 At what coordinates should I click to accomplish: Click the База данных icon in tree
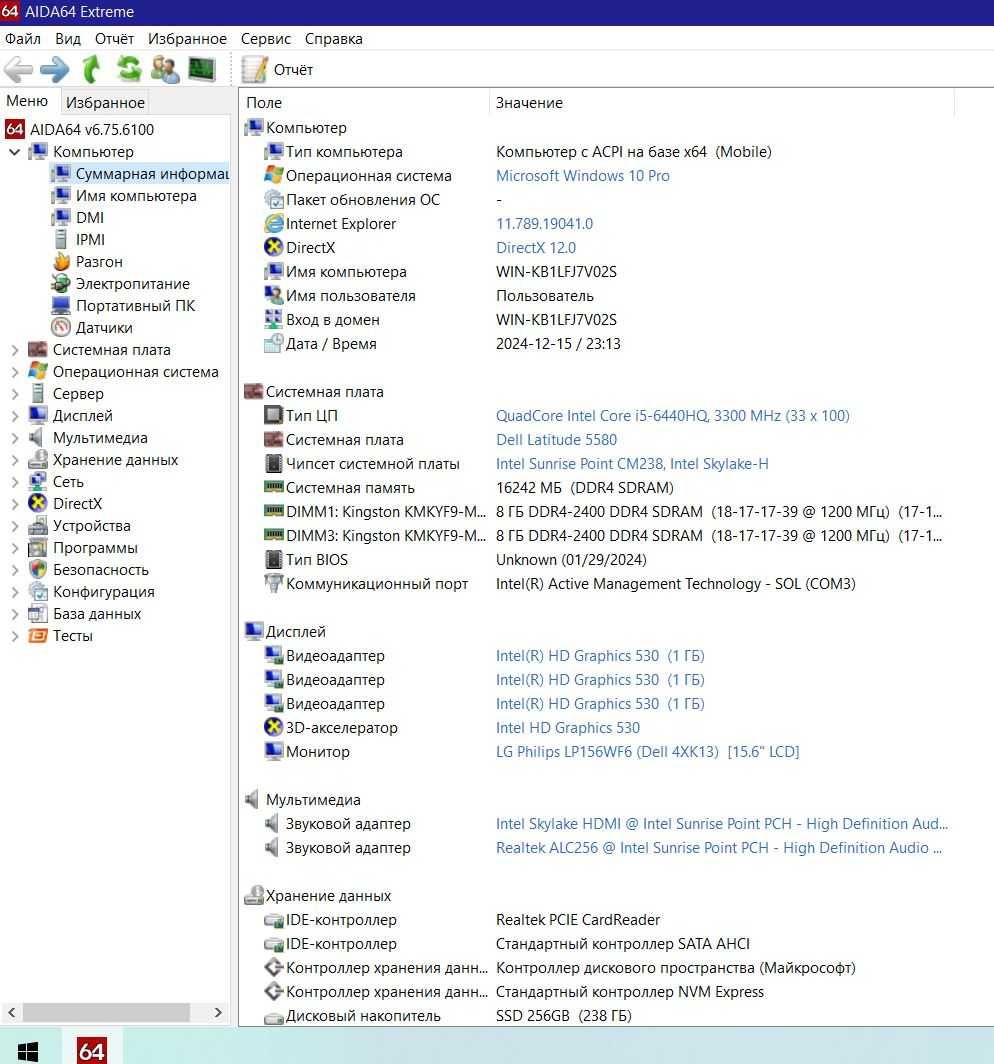coord(38,613)
